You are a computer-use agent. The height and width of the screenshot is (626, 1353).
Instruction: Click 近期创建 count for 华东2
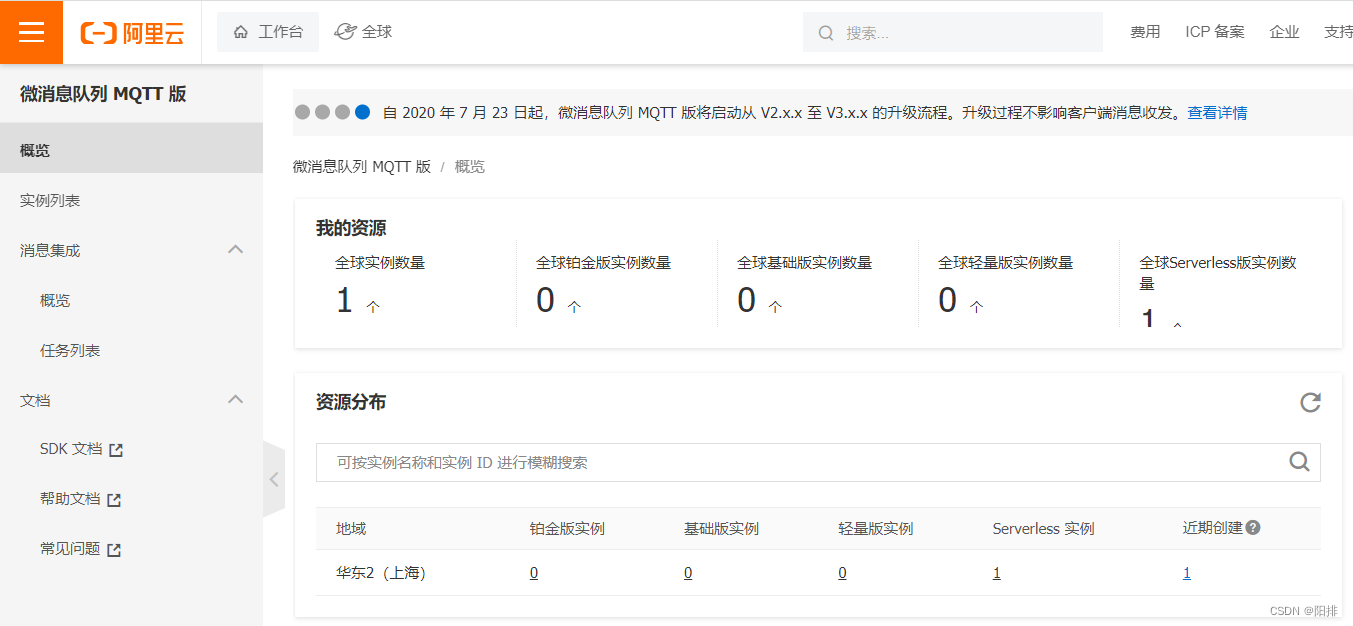[1187, 573]
